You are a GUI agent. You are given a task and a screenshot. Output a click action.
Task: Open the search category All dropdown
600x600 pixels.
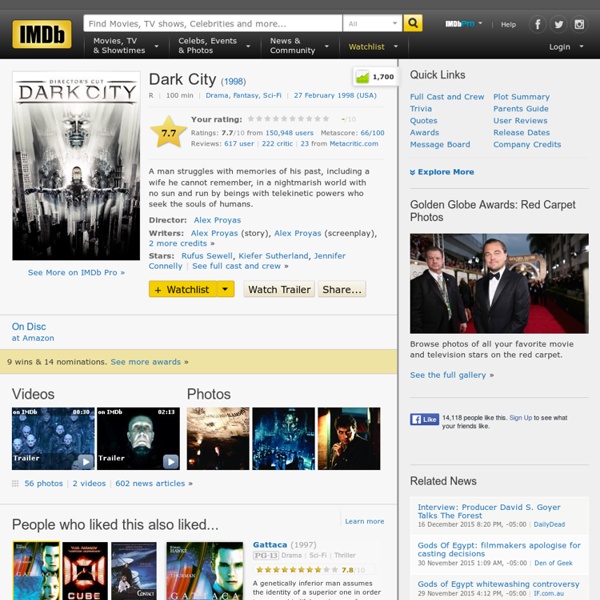[x=373, y=23]
